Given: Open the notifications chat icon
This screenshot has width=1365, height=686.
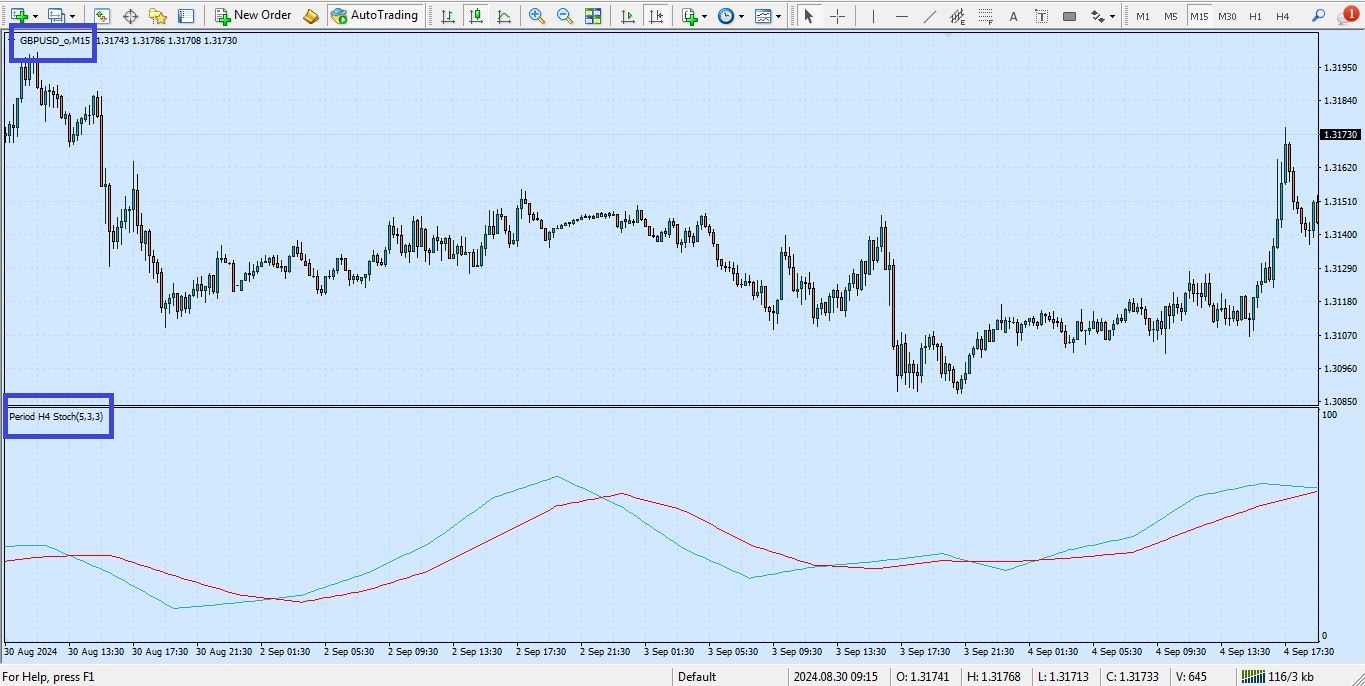Looking at the screenshot, I should (1347, 16).
